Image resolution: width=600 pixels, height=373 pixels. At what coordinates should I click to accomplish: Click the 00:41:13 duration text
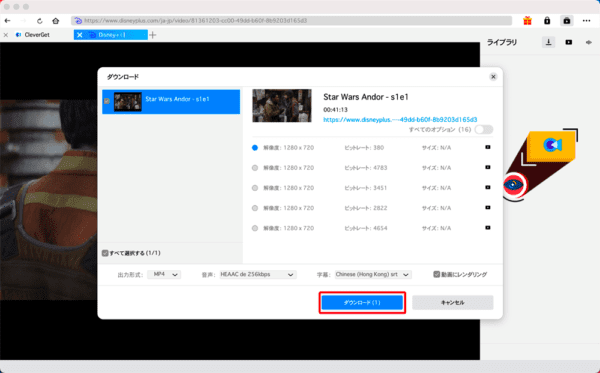coord(336,110)
